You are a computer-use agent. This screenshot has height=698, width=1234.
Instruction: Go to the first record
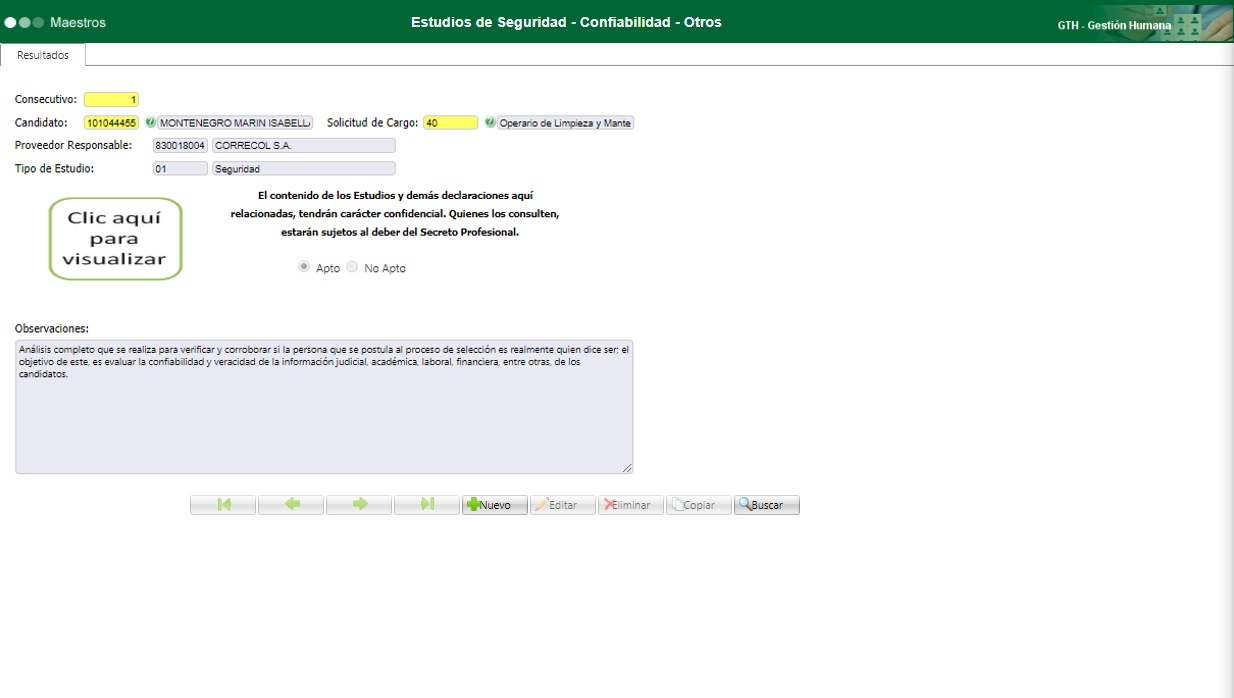[x=222, y=505]
